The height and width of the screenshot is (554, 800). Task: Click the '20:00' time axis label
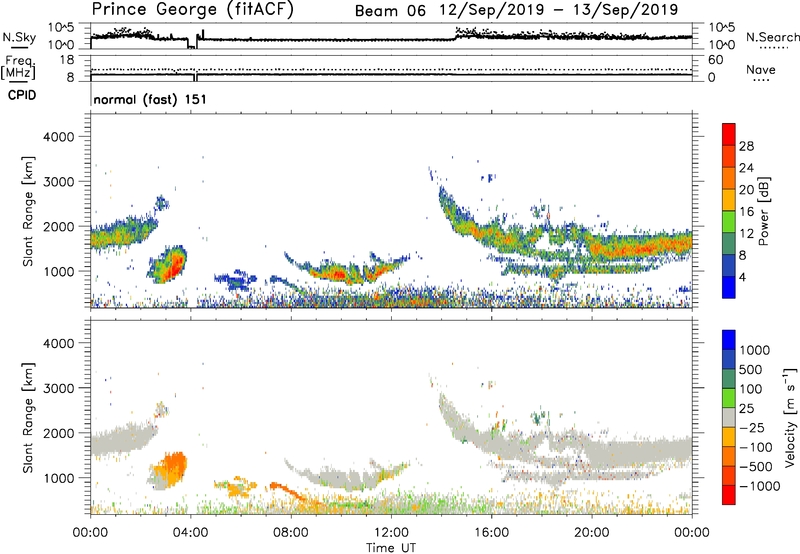tap(592, 533)
